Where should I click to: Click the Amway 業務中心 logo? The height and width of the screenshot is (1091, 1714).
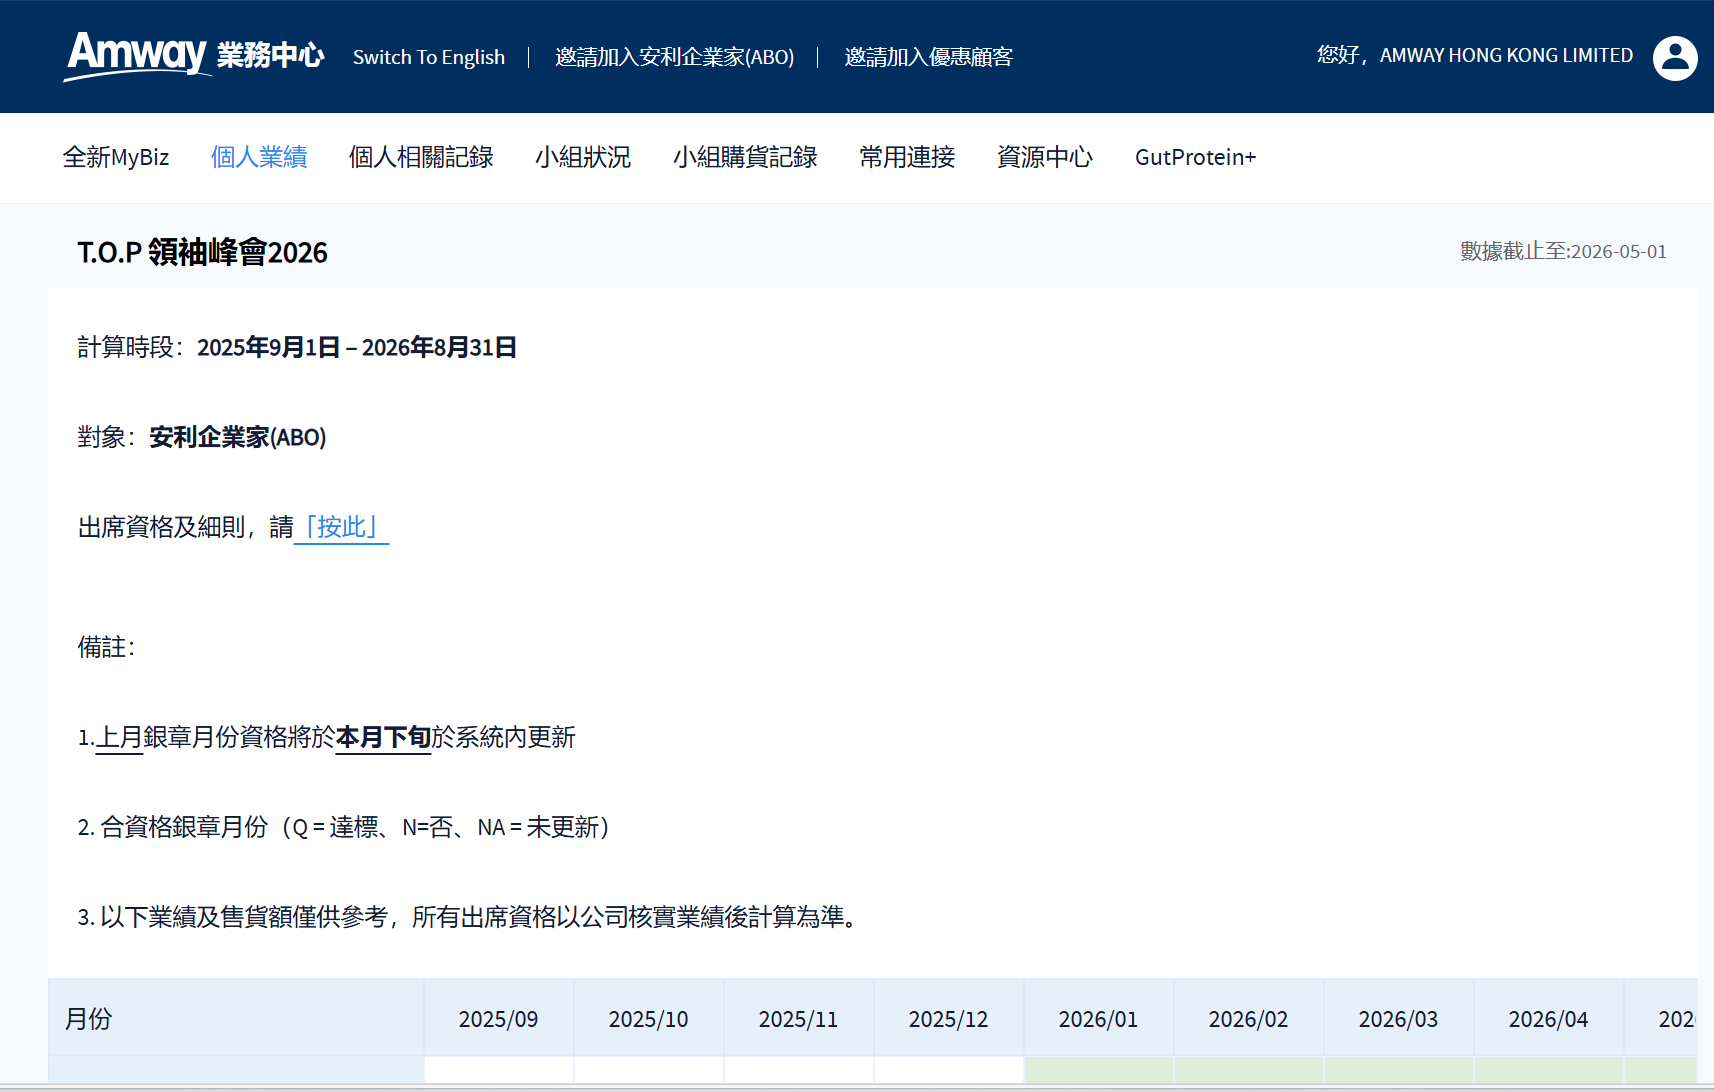194,56
